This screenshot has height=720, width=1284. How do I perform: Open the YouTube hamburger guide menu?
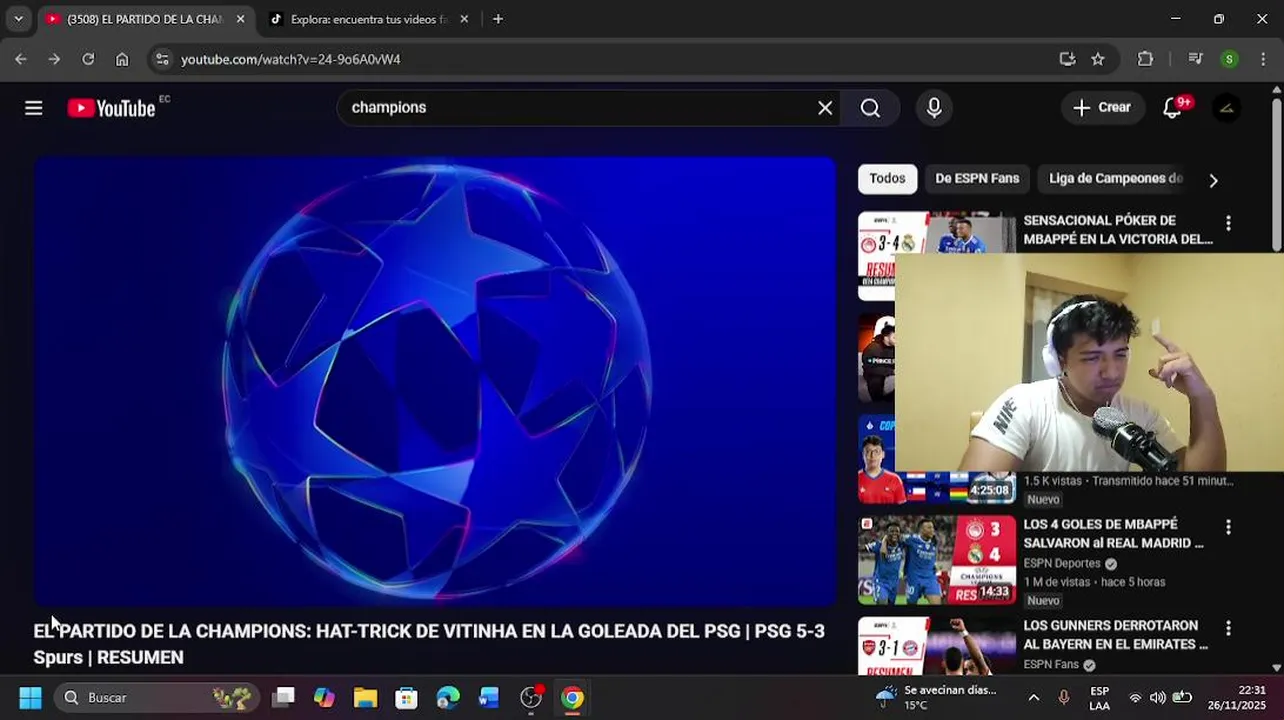pyautogui.click(x=33, y=108)
